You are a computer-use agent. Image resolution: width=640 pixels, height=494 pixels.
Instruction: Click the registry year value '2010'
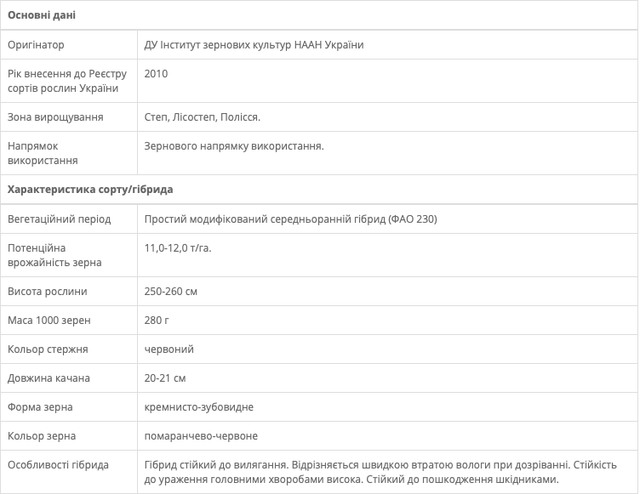point(156,74)
